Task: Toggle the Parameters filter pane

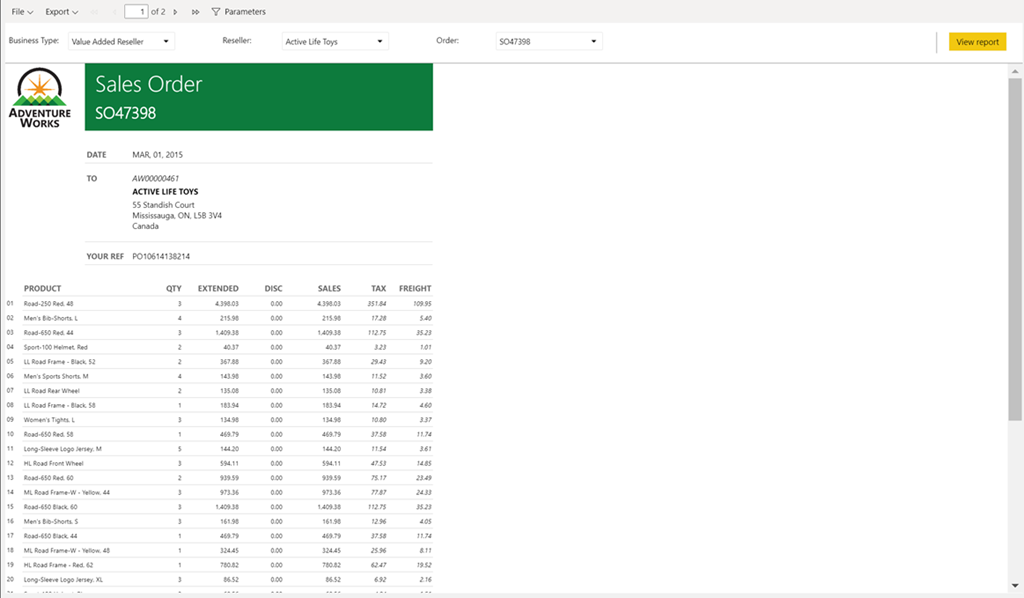Action: tap(238, 12)
